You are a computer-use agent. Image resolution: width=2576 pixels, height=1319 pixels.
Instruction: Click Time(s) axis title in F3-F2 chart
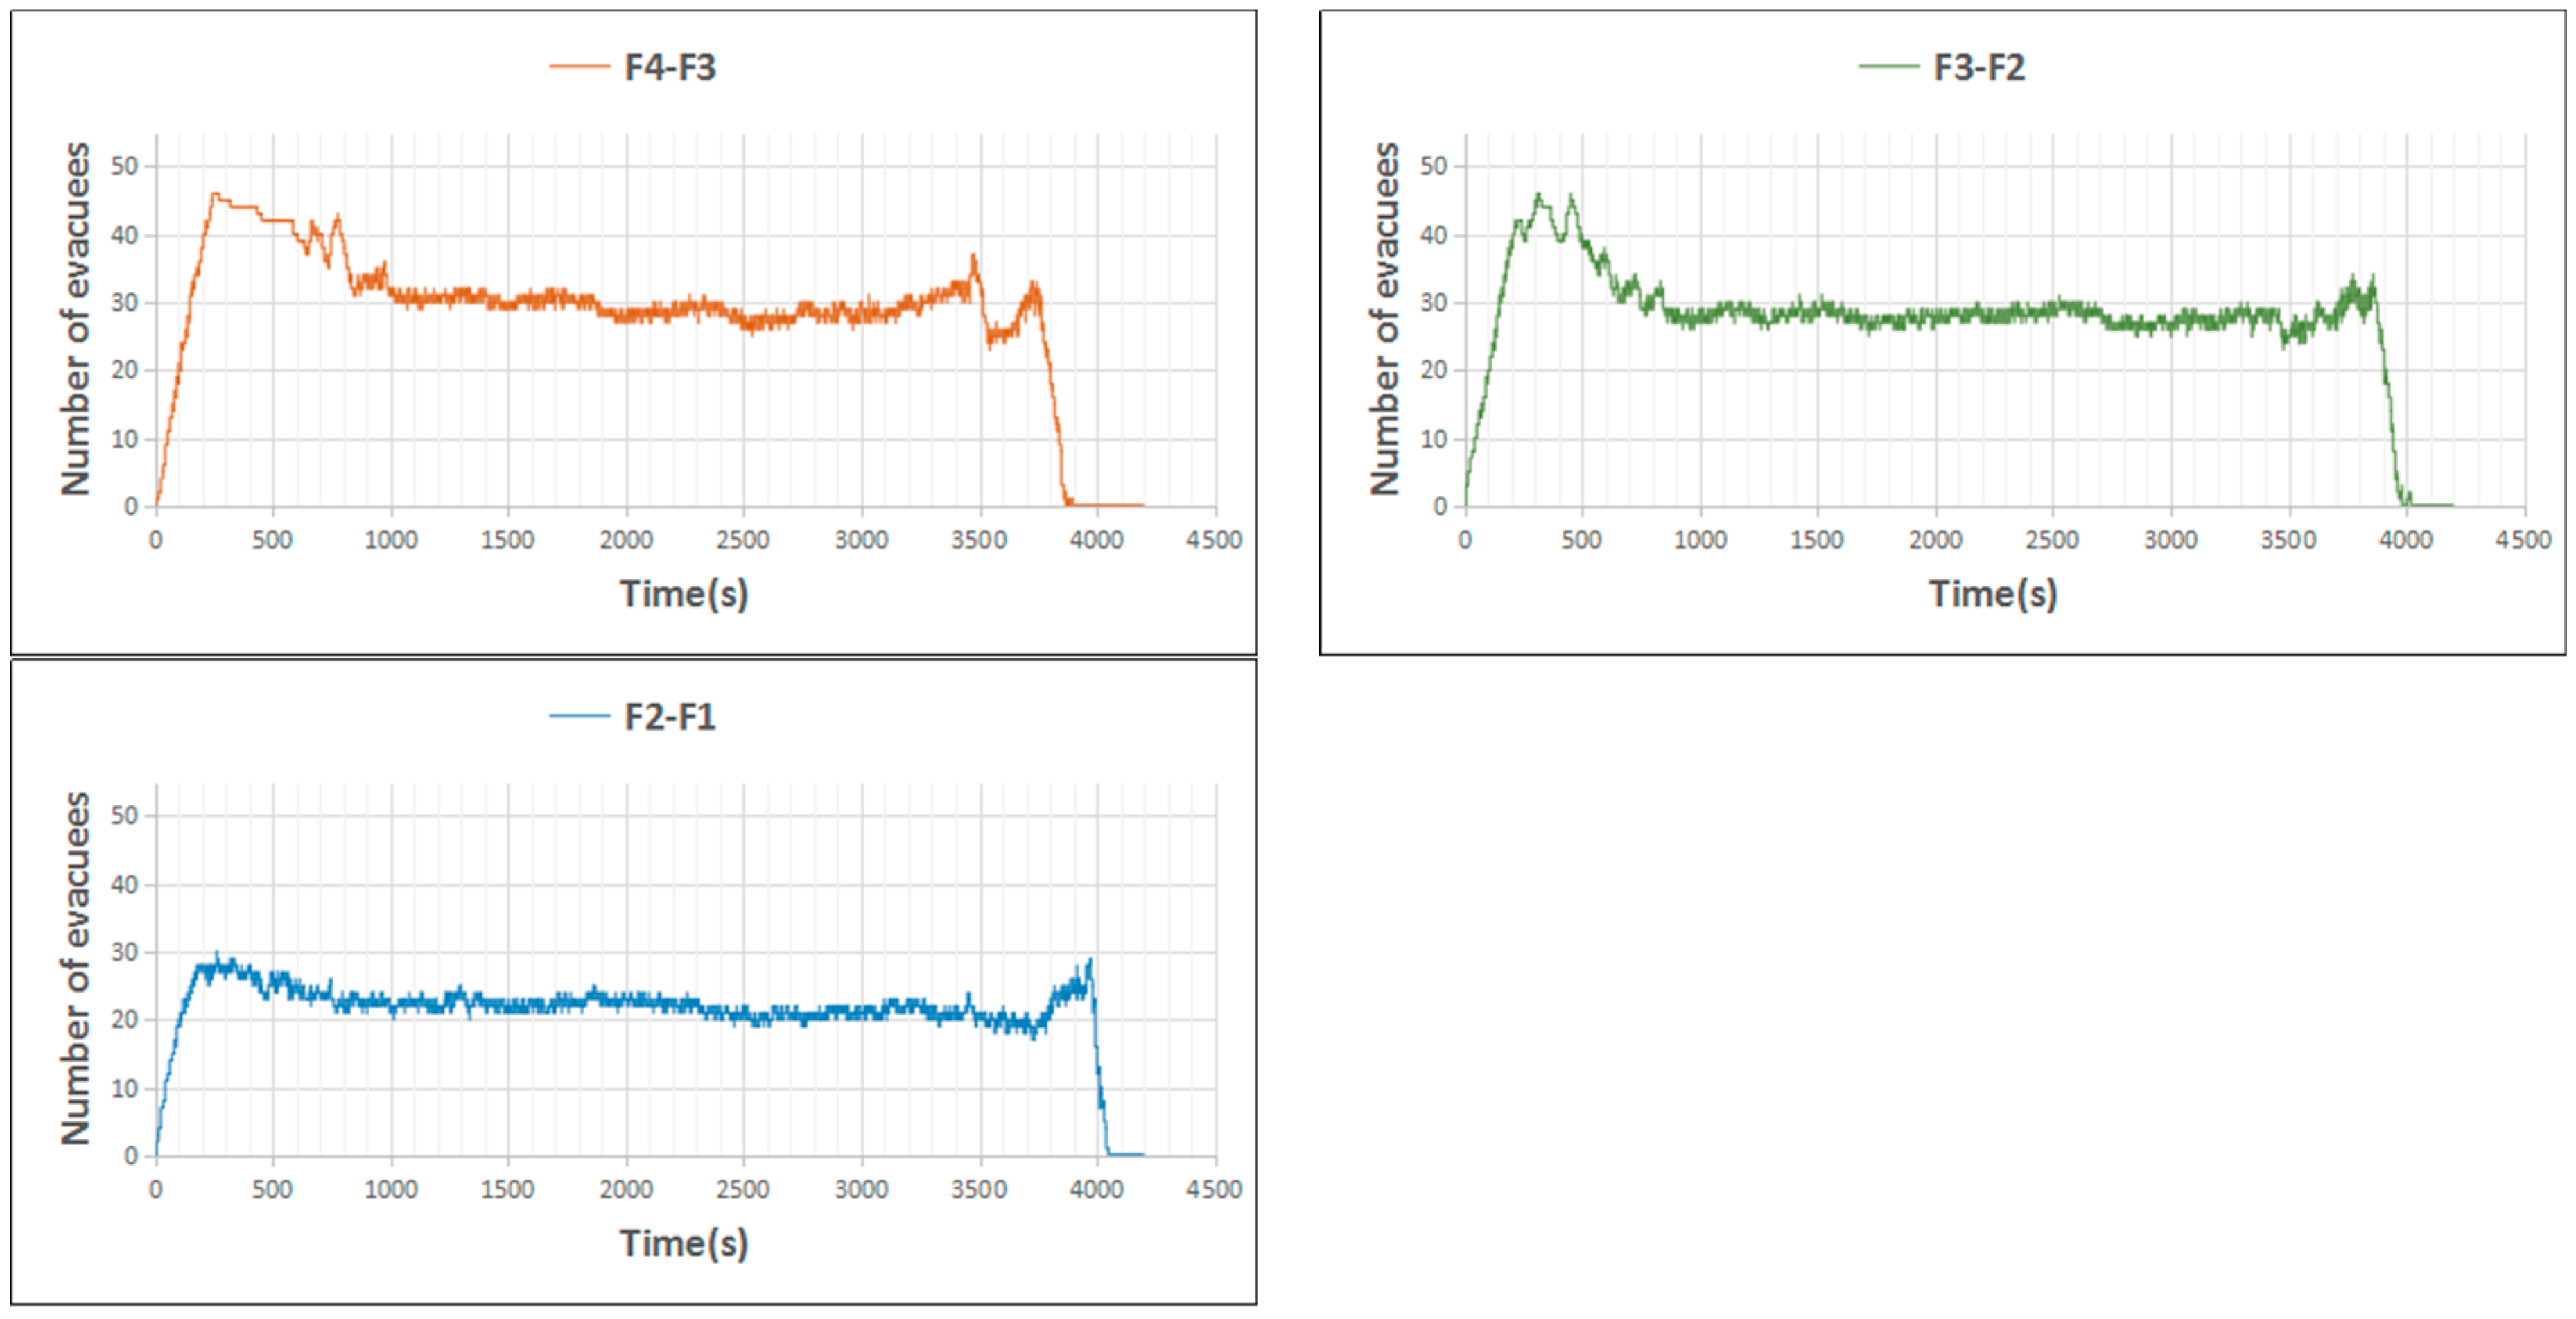(1993, 594)
